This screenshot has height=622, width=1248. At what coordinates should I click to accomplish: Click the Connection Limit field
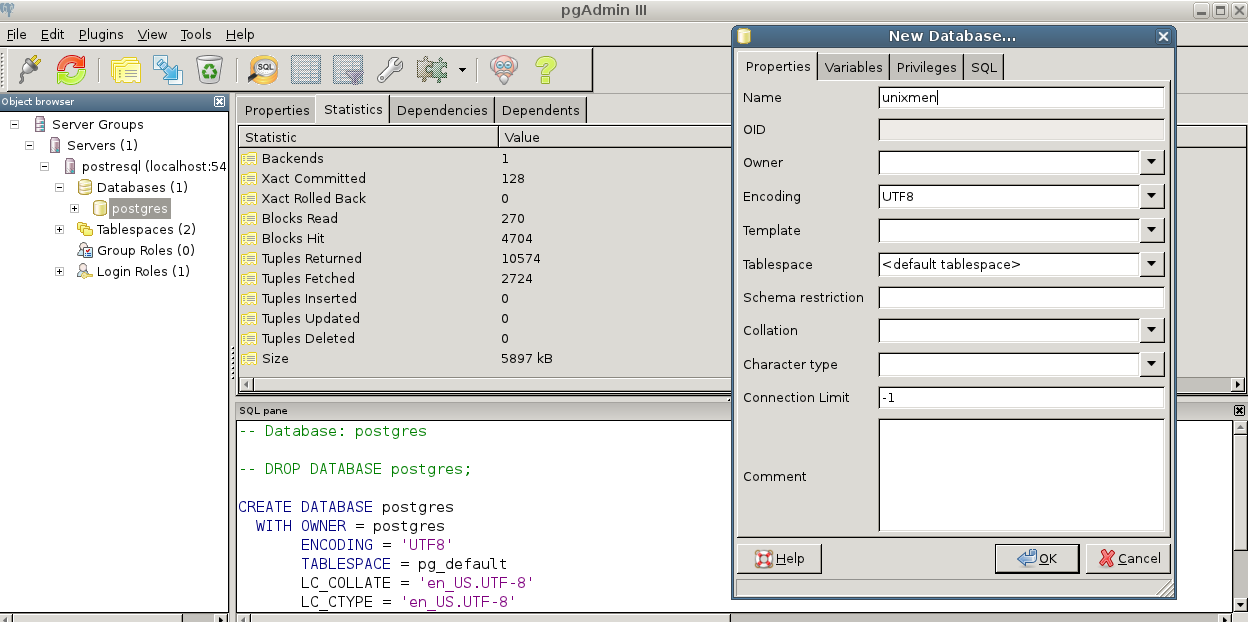[1021, 398]
